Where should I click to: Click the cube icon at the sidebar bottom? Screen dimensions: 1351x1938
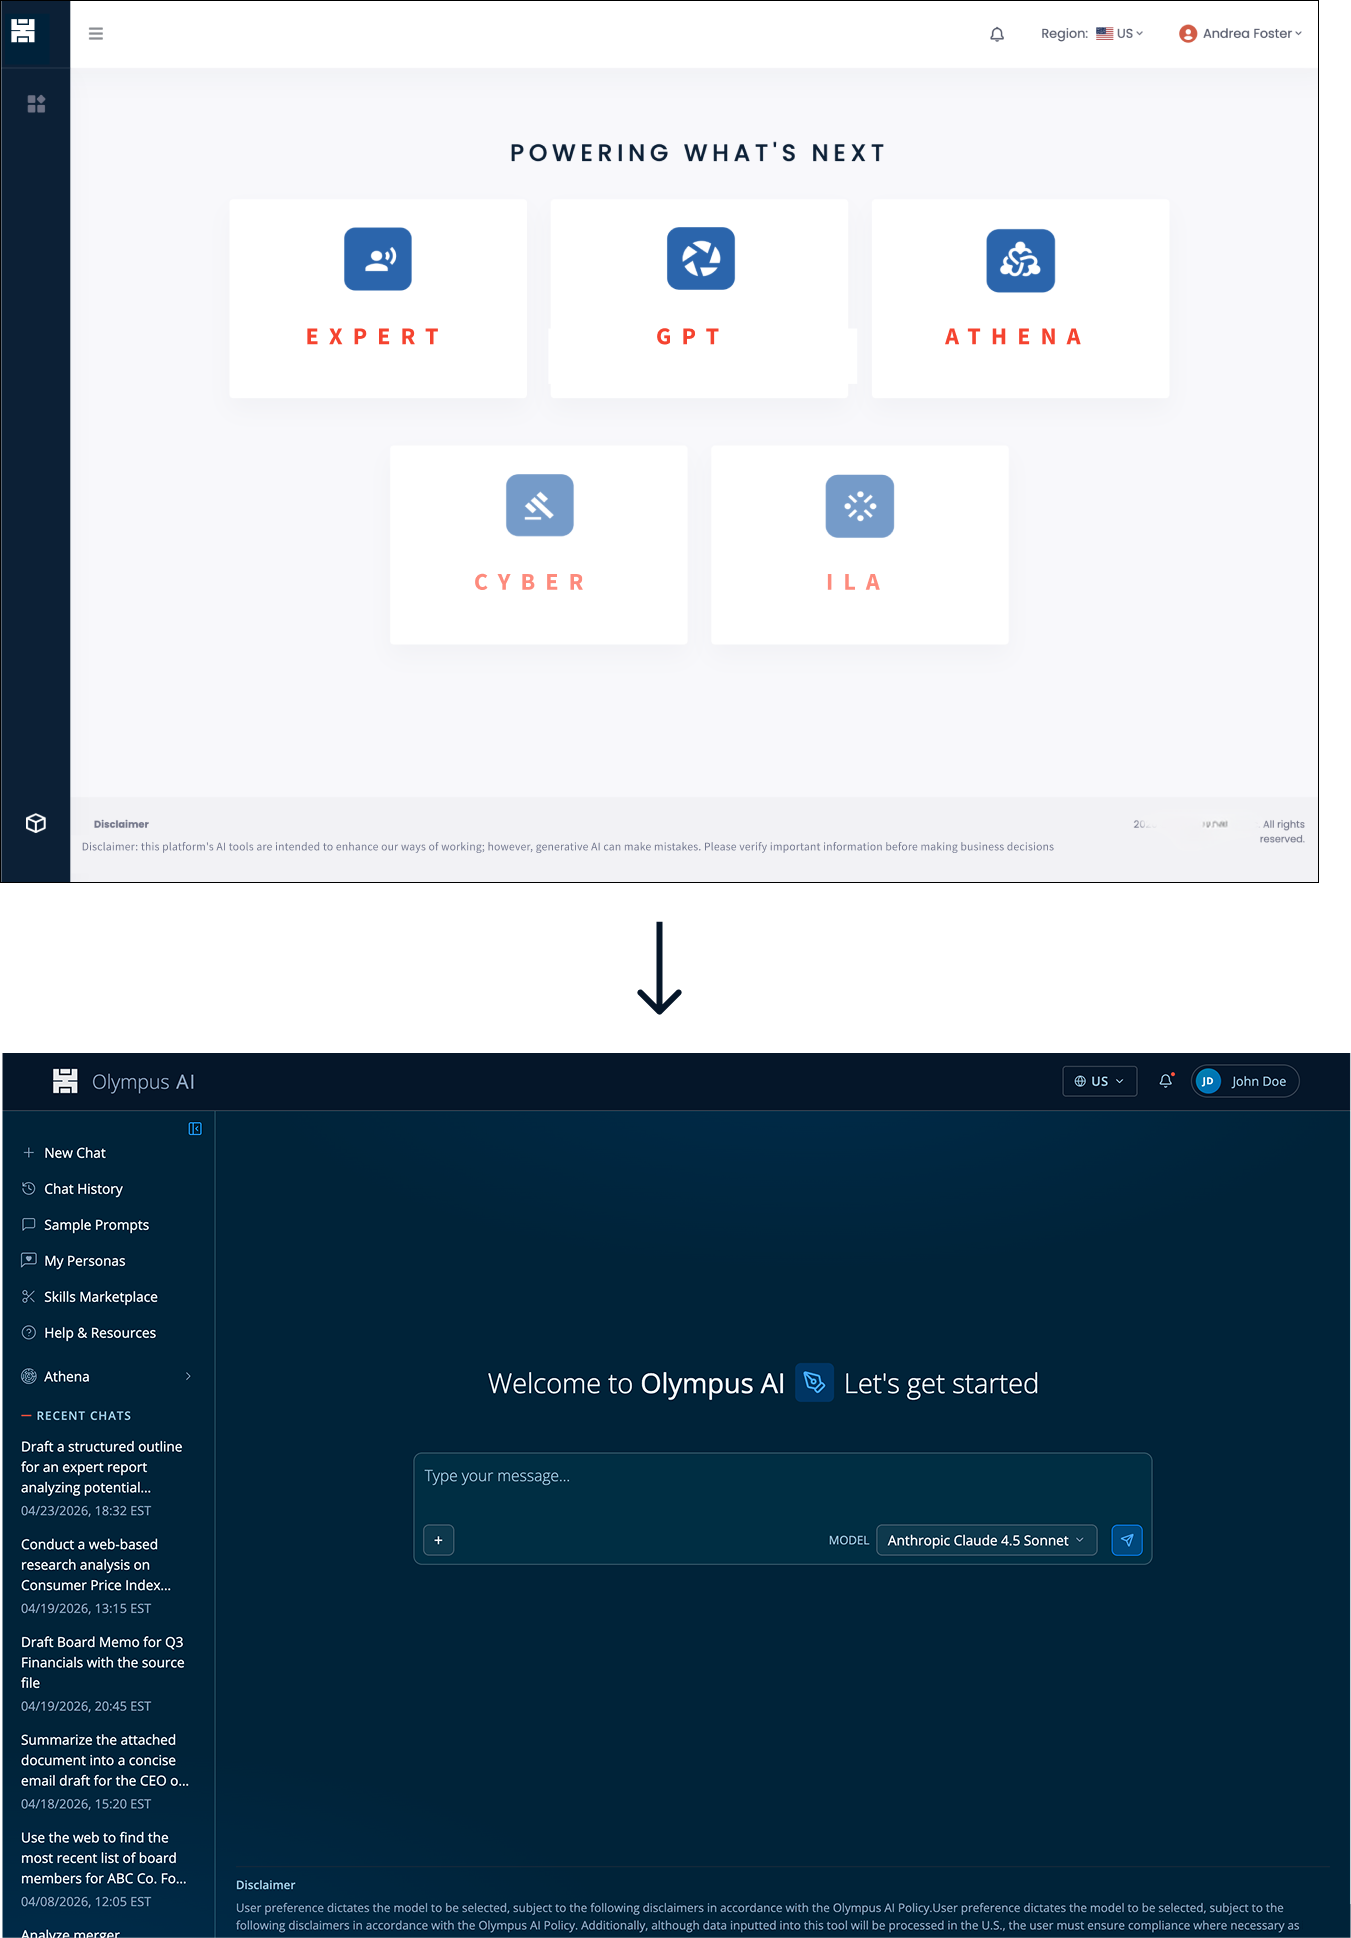[x=36, y=823]
